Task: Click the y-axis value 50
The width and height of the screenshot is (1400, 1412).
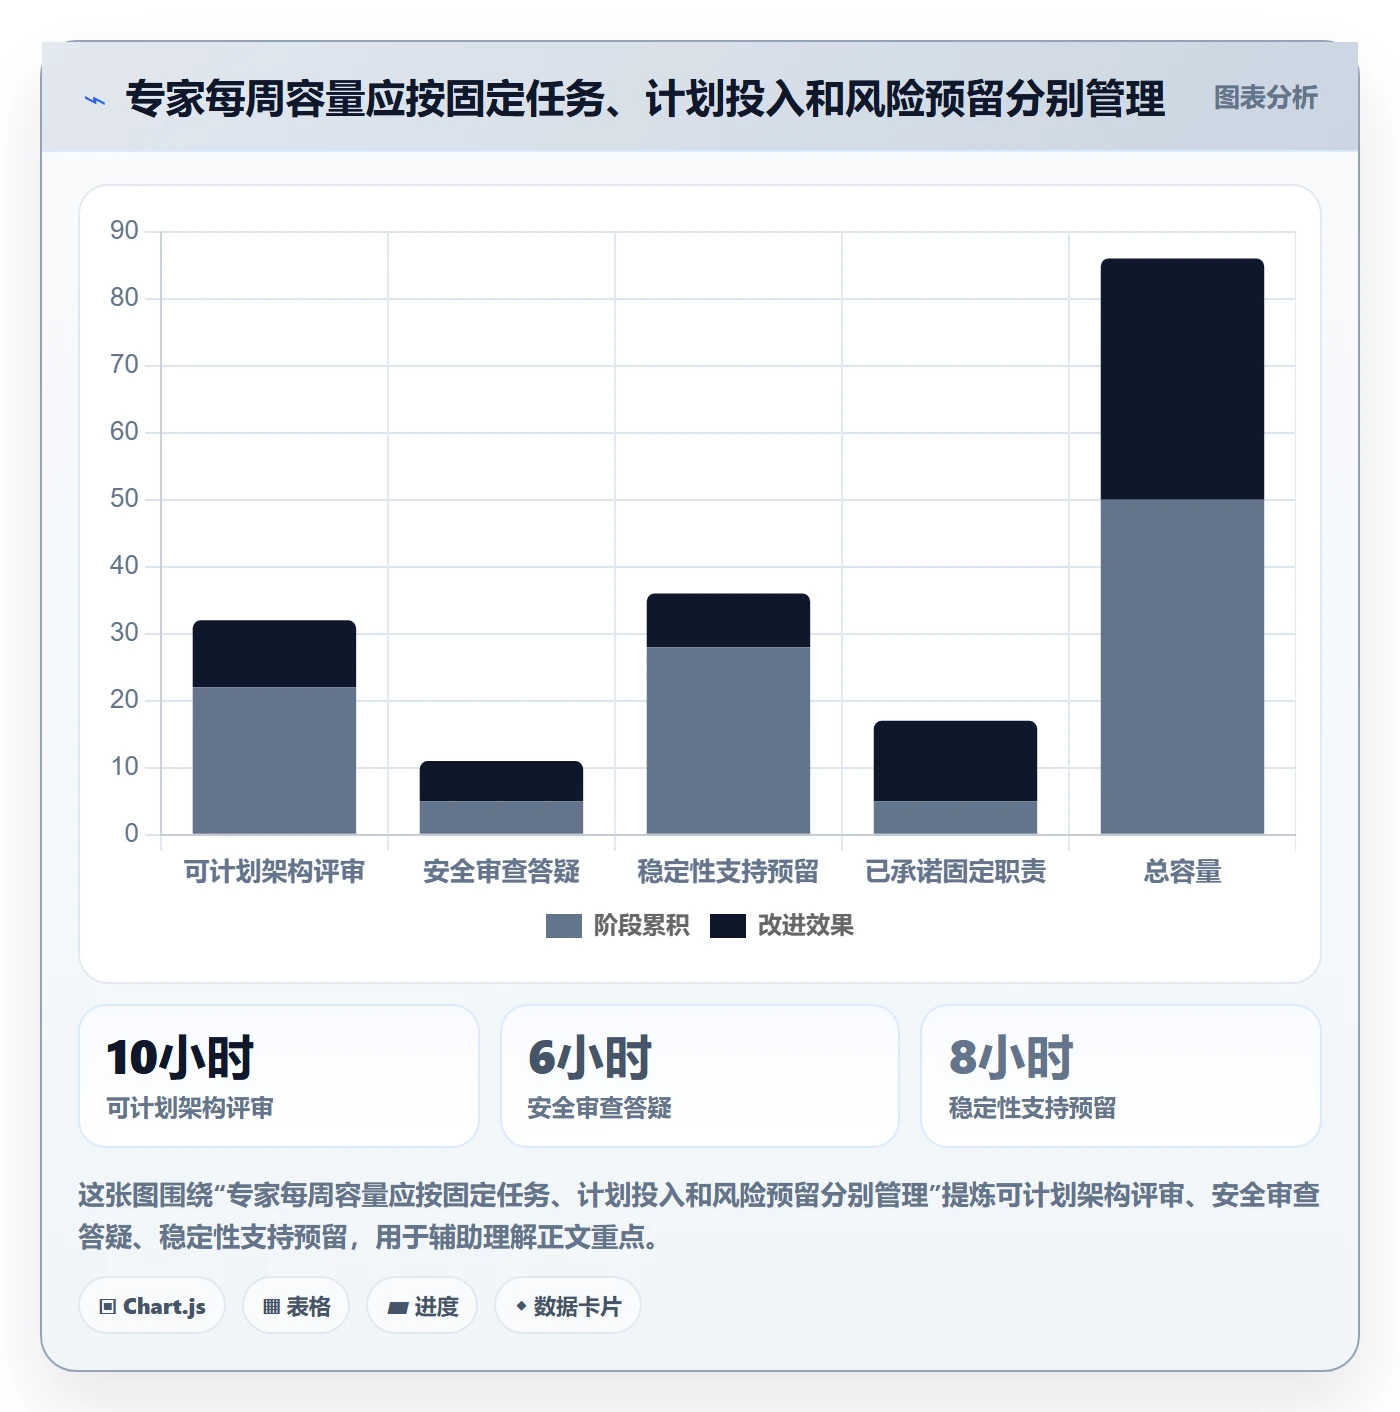Action: [x=124, y=499]
